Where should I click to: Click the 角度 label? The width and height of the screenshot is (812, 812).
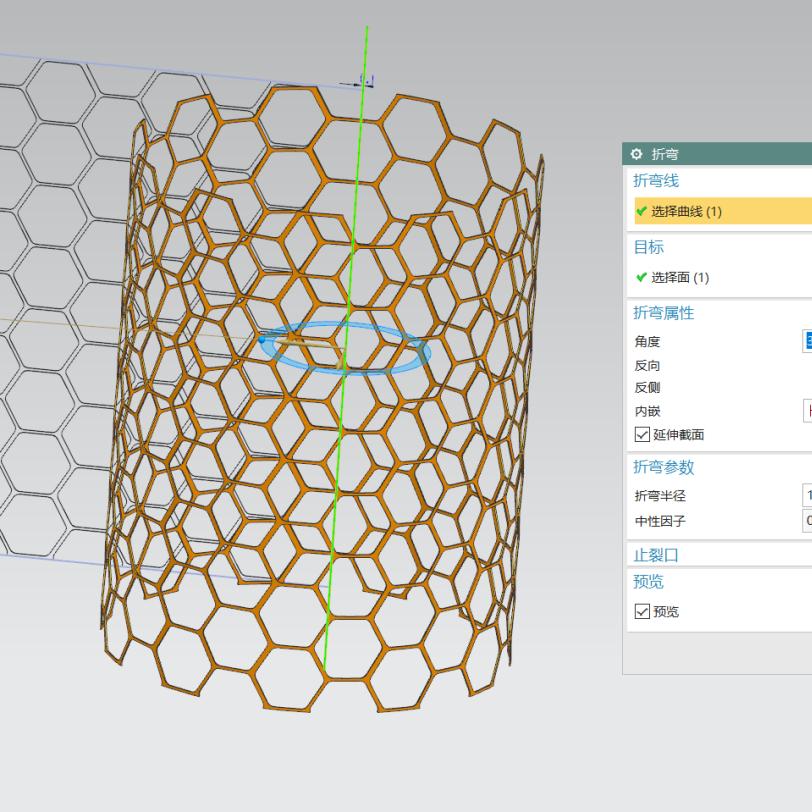pos(647,342)
